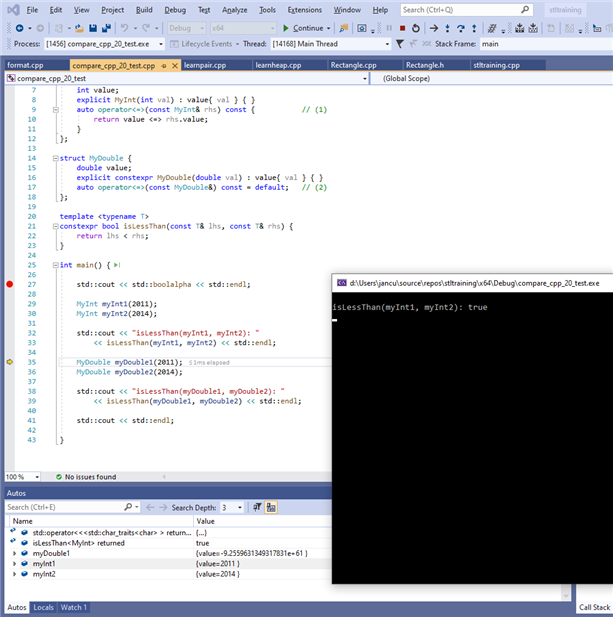Click the Undo arrow in the toolbar
This screenshot has height=617, width=613.
[x=125, y=28]
